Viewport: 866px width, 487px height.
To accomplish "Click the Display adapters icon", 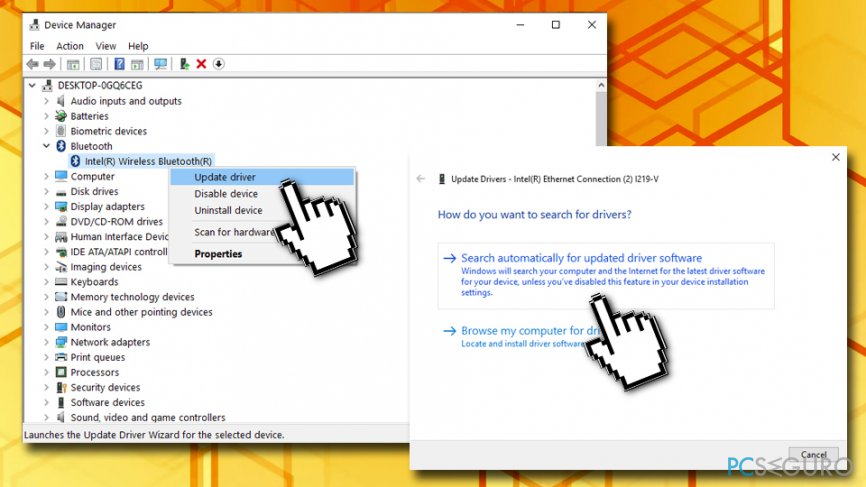I will (61, 207).
